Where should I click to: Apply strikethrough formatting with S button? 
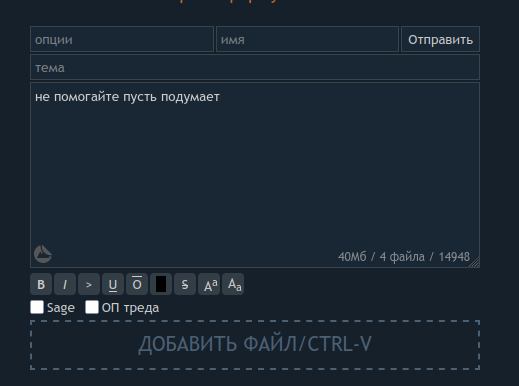point(185,284)
